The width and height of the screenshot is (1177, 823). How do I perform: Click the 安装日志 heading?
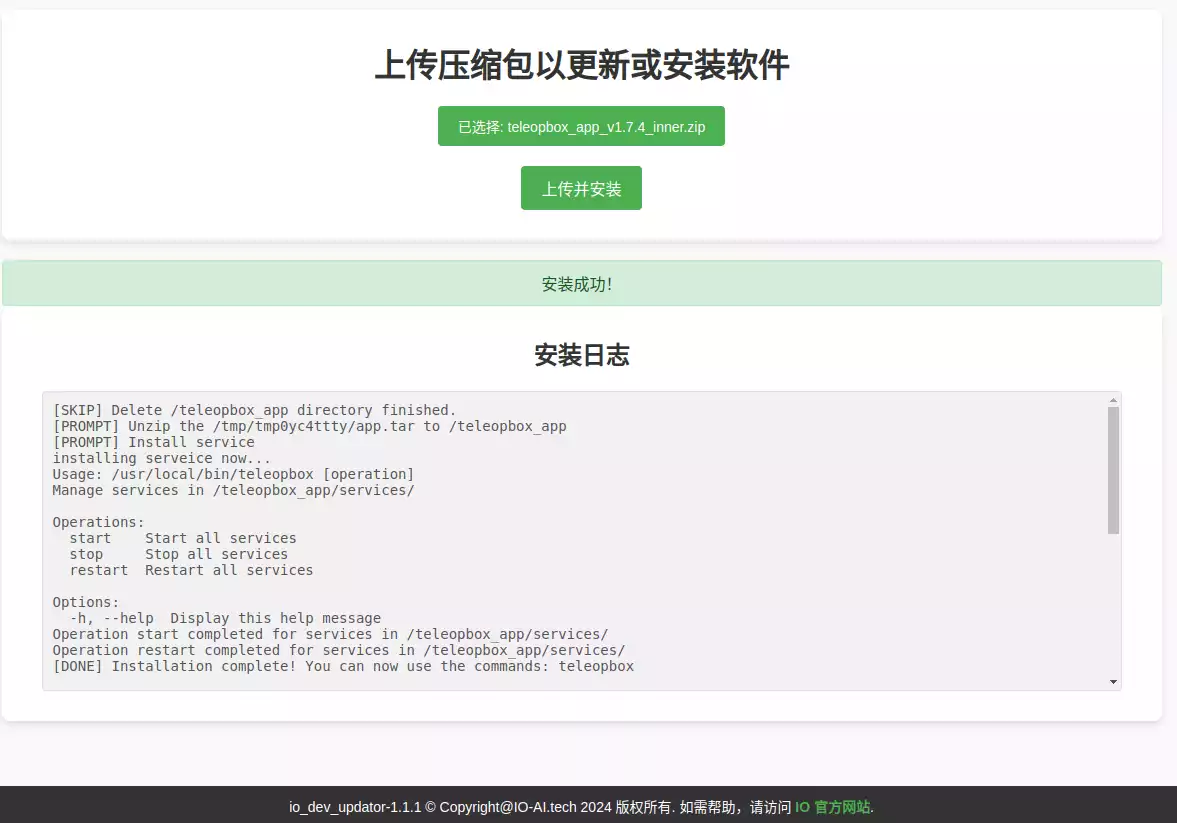pyautogui.click(x=581, y=355)
